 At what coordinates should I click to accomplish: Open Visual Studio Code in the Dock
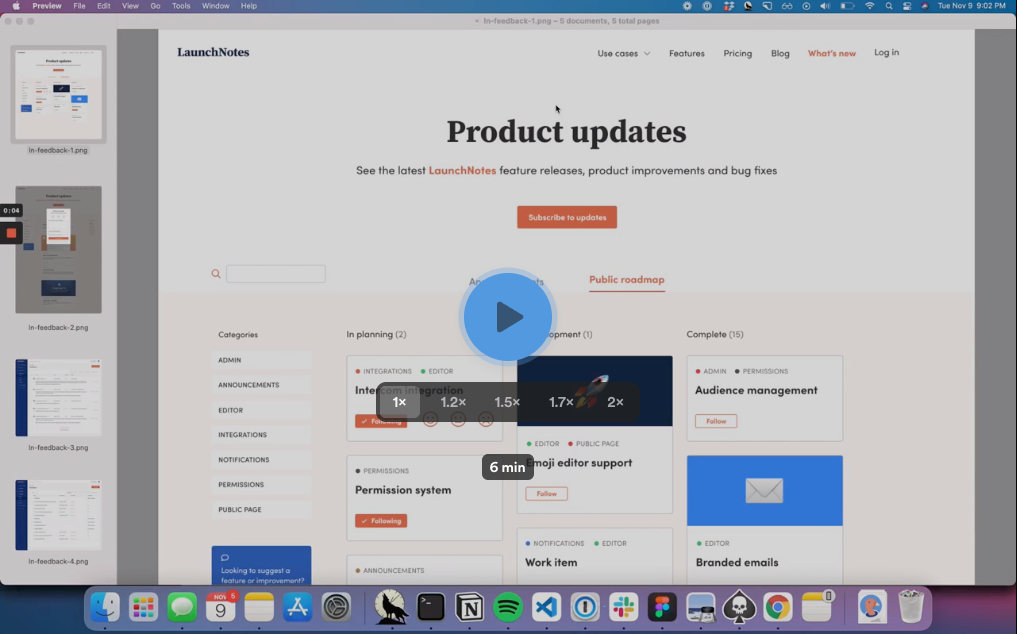click(546, 608)
